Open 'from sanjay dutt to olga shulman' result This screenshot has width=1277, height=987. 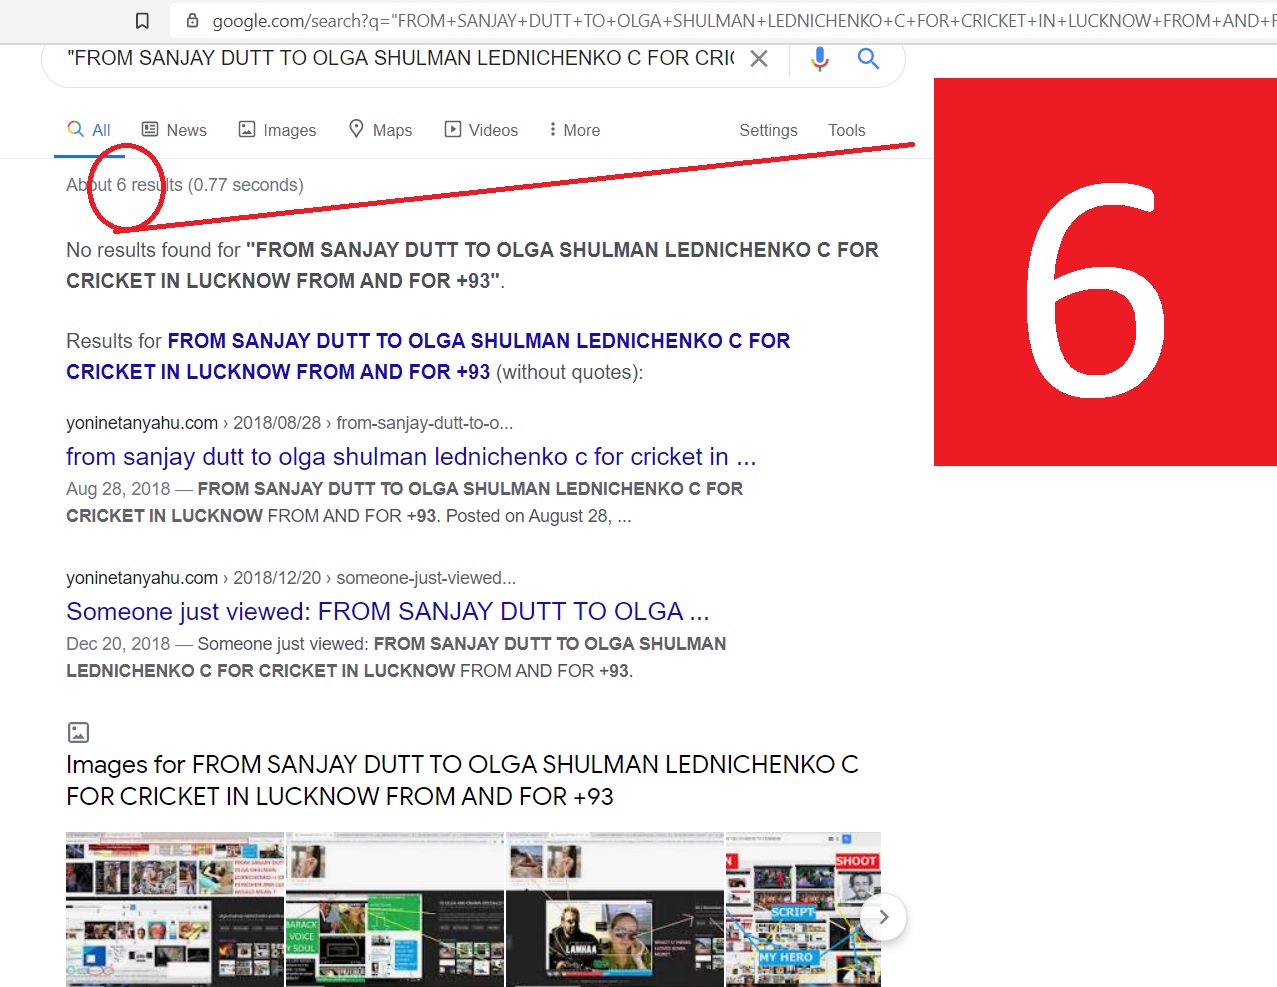(410, 457)
